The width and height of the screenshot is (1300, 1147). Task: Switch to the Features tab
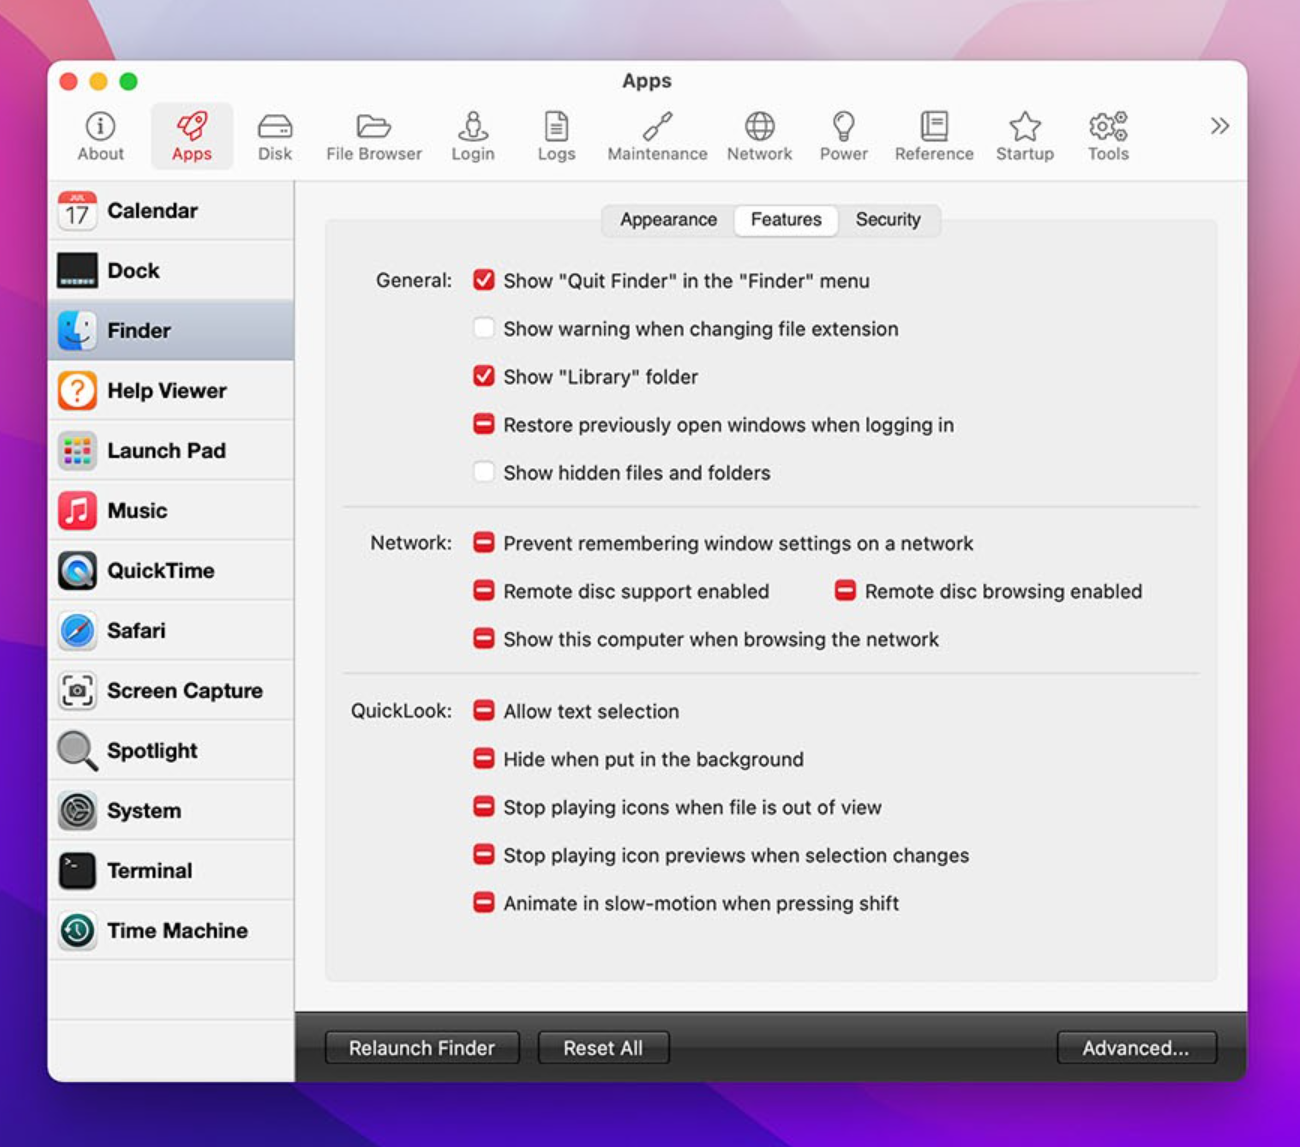[786, 220]
